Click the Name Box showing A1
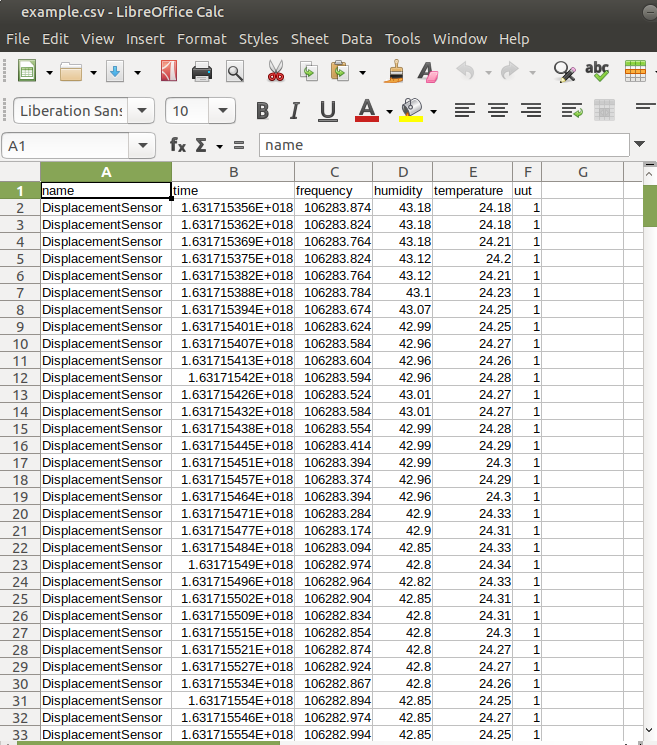This screenshot has height=745, width=657. [x=66, y=145]
